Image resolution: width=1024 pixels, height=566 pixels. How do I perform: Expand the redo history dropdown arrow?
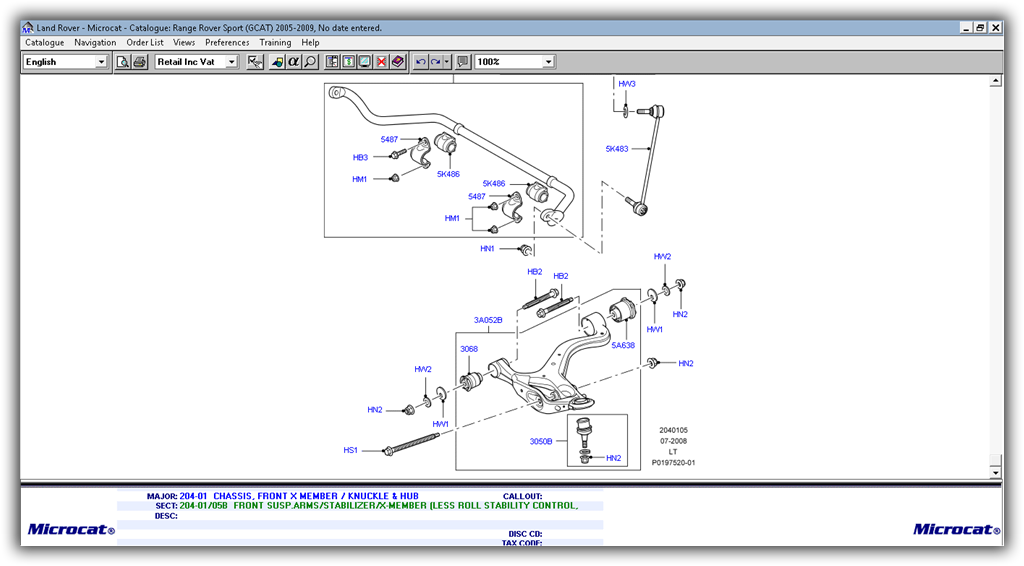447,61
